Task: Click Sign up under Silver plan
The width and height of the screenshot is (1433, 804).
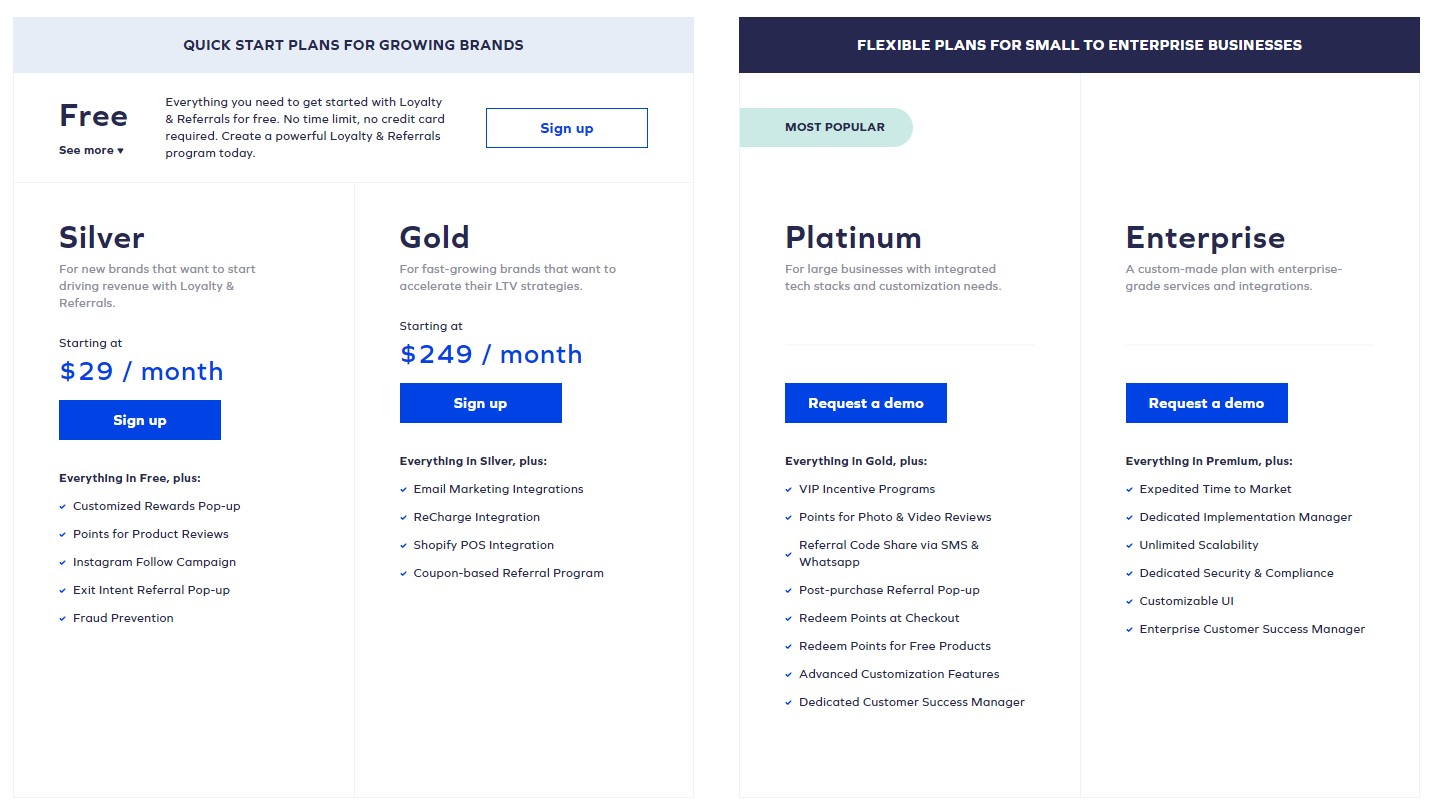Action: pyautogui.click(x=140, y=420)
